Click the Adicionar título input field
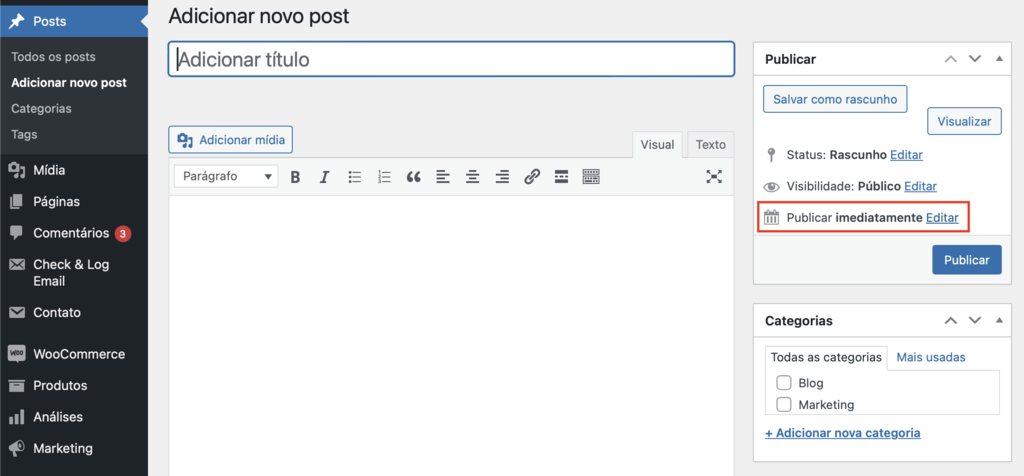Viewport: 1024px width, 476px height. 451,59
